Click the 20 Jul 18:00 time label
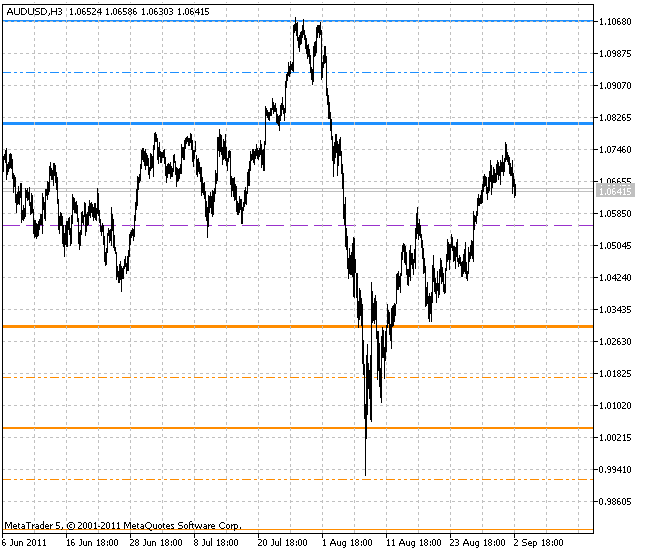The image size is (646, 554). coord(283,542)
